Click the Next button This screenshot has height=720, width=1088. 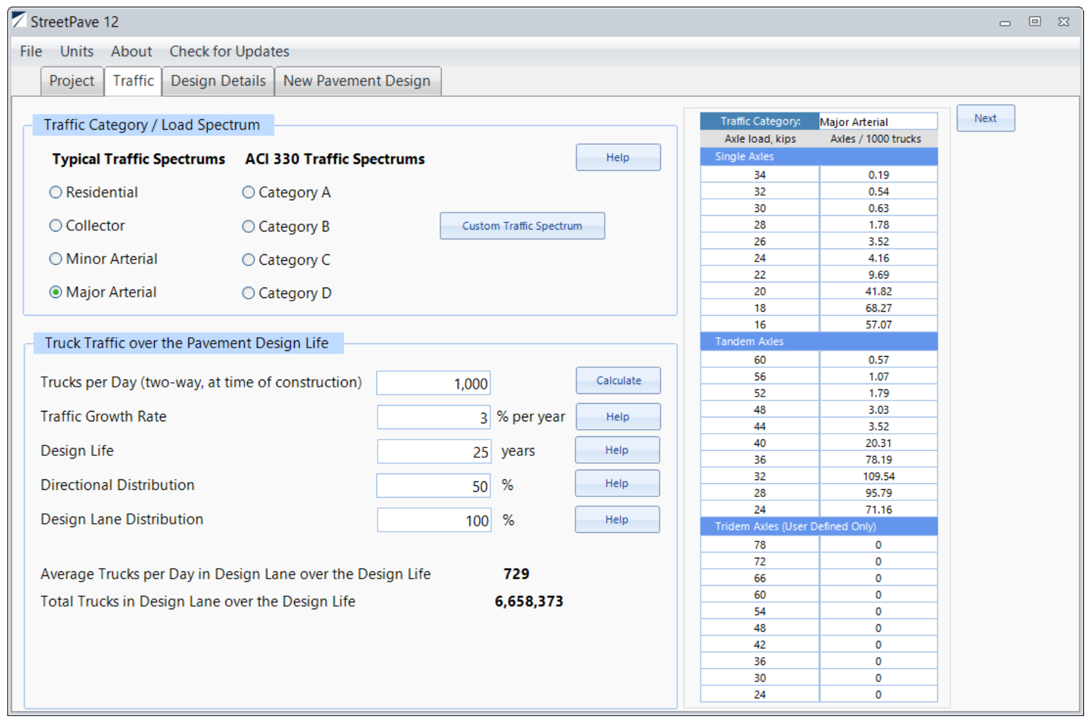985,118
